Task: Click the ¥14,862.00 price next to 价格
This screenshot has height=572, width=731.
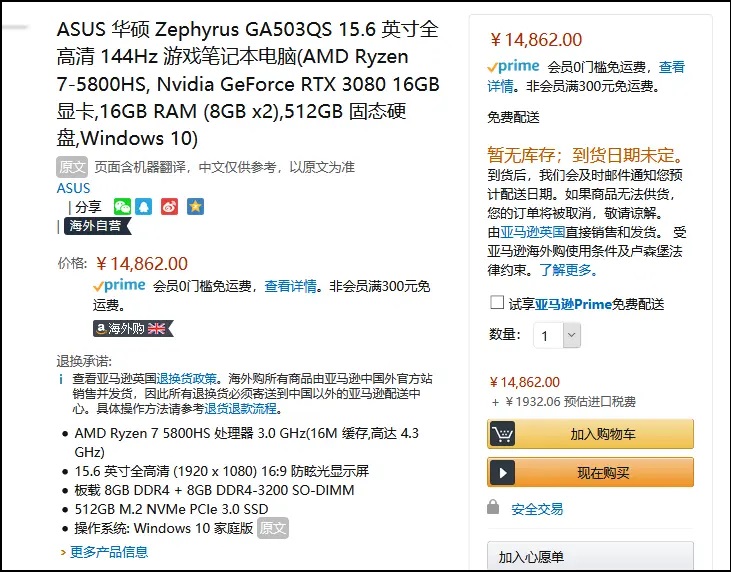Action: coord(142,264)
